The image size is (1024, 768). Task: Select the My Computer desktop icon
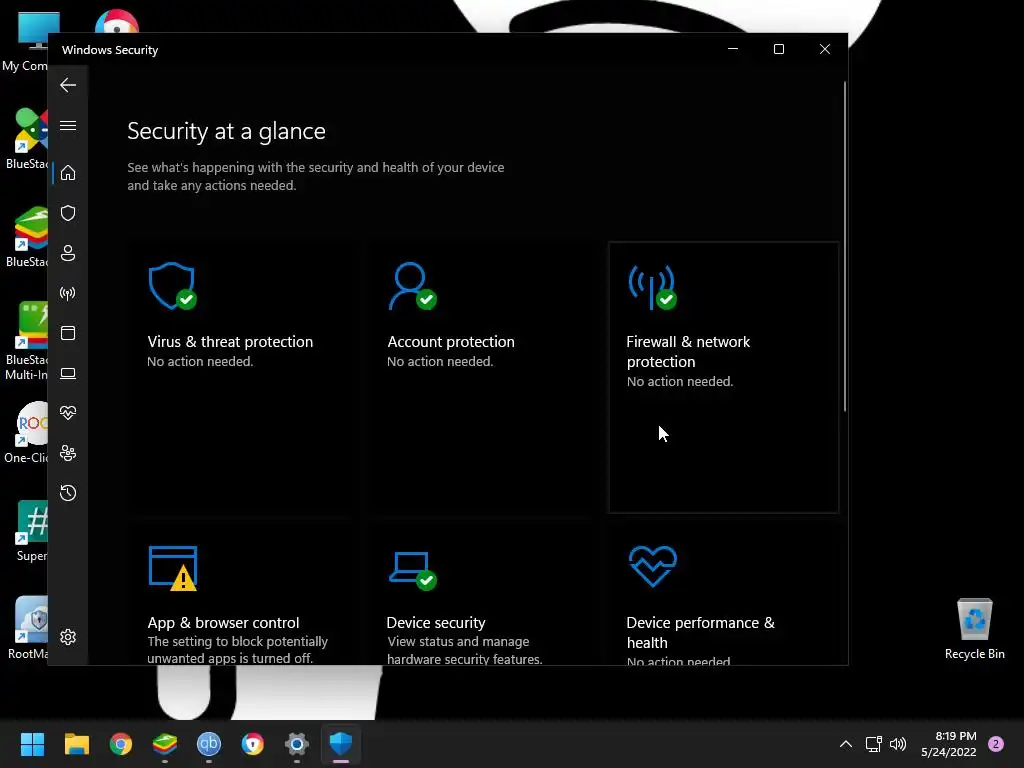click(x=25, y=40)
